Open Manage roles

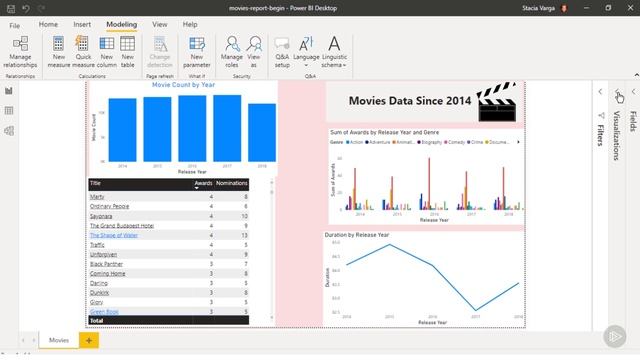click(x=231, y=52)
